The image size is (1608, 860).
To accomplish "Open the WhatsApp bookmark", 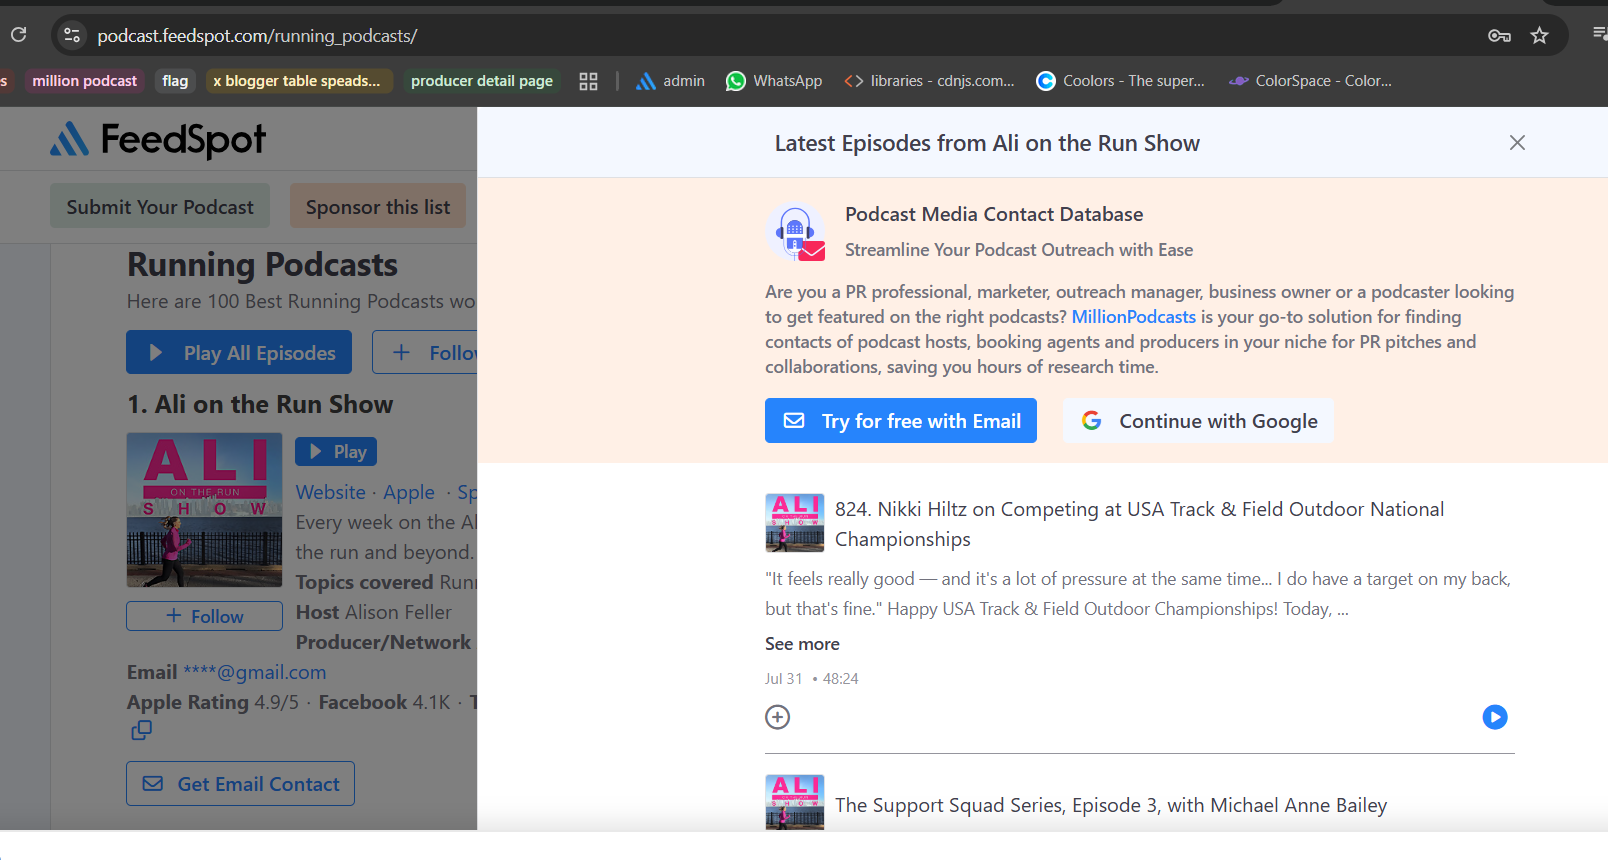I will pyautogui.click(x=774, y=81).
